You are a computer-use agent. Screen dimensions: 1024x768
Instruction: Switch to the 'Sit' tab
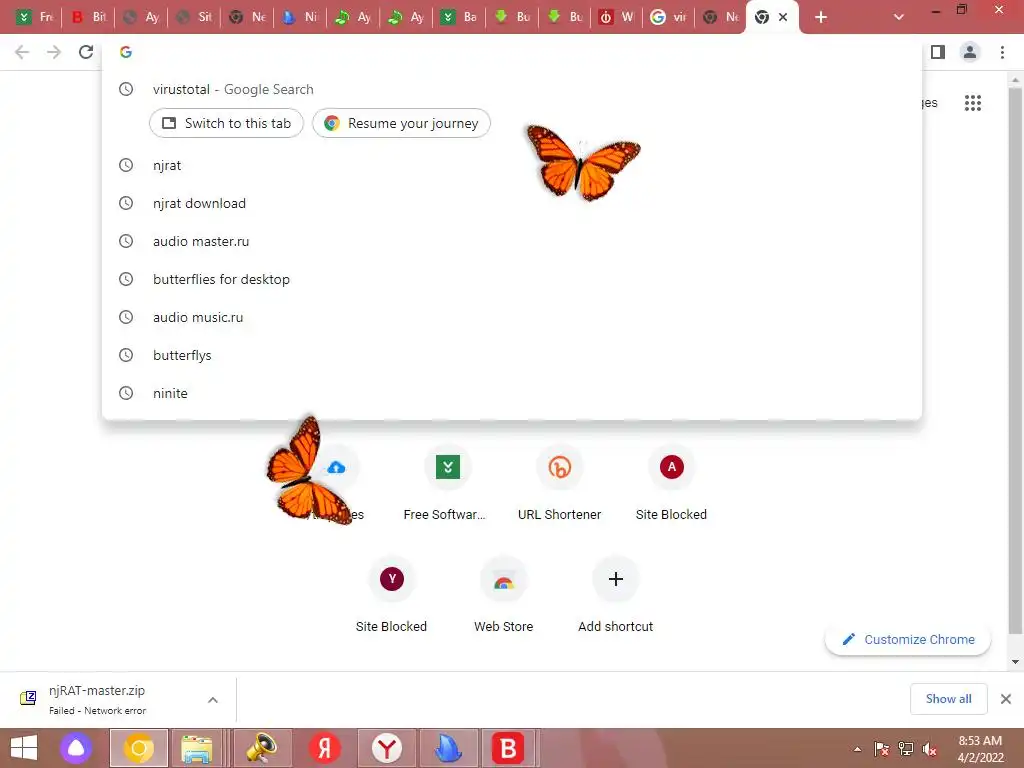194,17
